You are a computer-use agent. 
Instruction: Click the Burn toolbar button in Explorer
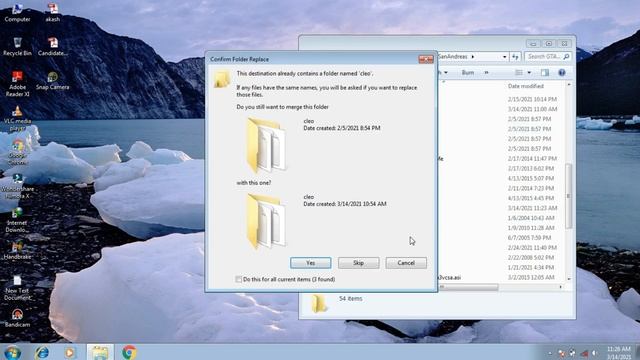tap(468, 73)
